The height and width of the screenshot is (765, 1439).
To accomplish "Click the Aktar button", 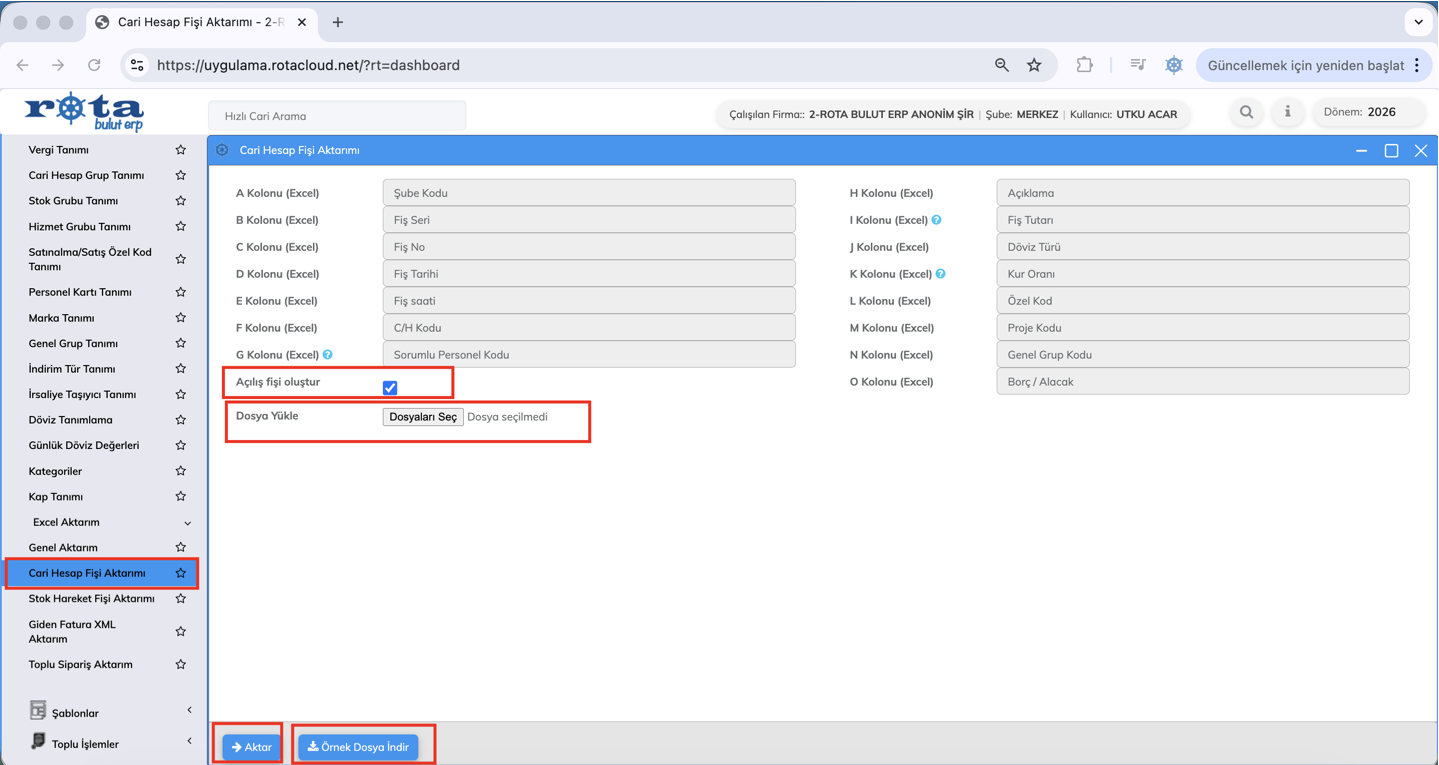I will point(252,747).
